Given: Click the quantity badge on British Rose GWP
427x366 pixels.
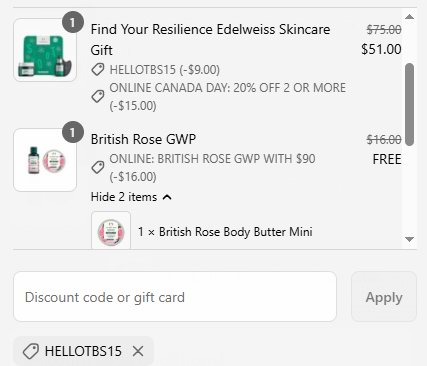Looking at the screenshot, I should tap(72, 132).
